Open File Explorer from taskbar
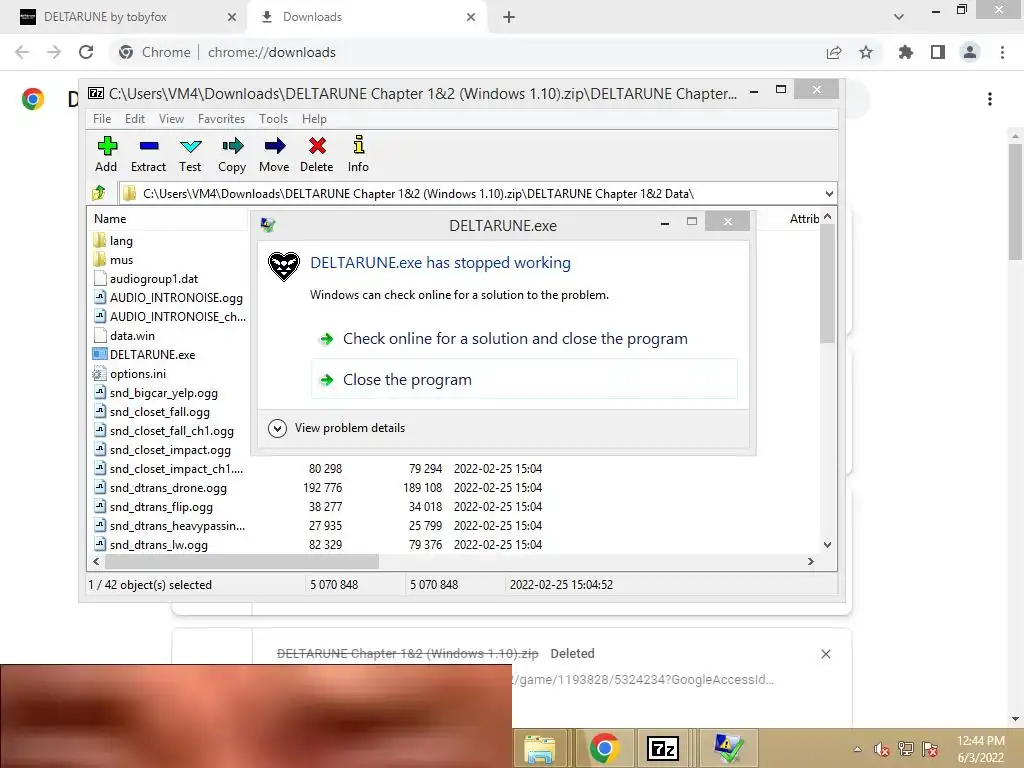The width and height of the screenshot is (1024, 768). [x=539, y=748]
